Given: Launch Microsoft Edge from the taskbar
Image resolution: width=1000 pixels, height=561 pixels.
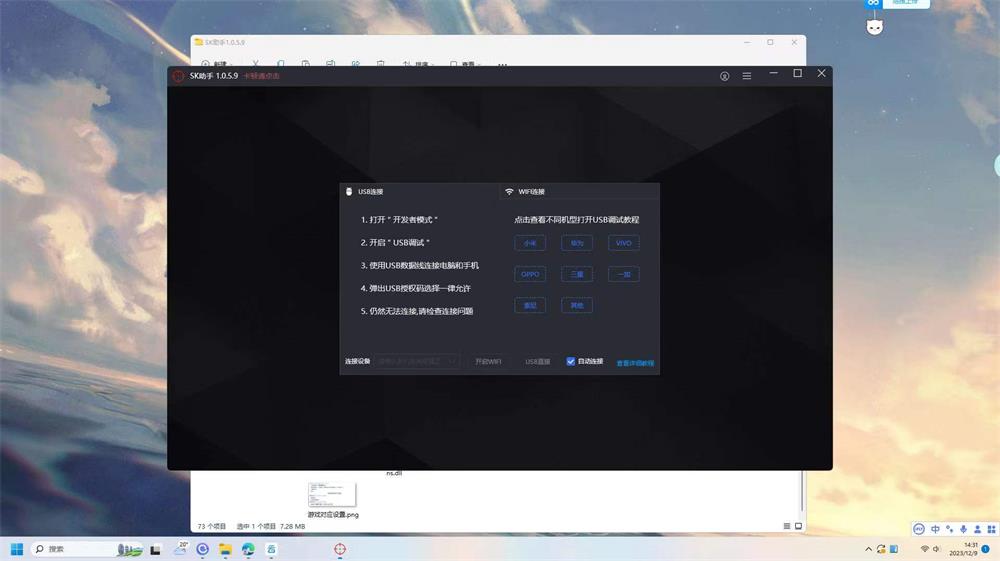Looking at the screenshot, I should 248,549.
